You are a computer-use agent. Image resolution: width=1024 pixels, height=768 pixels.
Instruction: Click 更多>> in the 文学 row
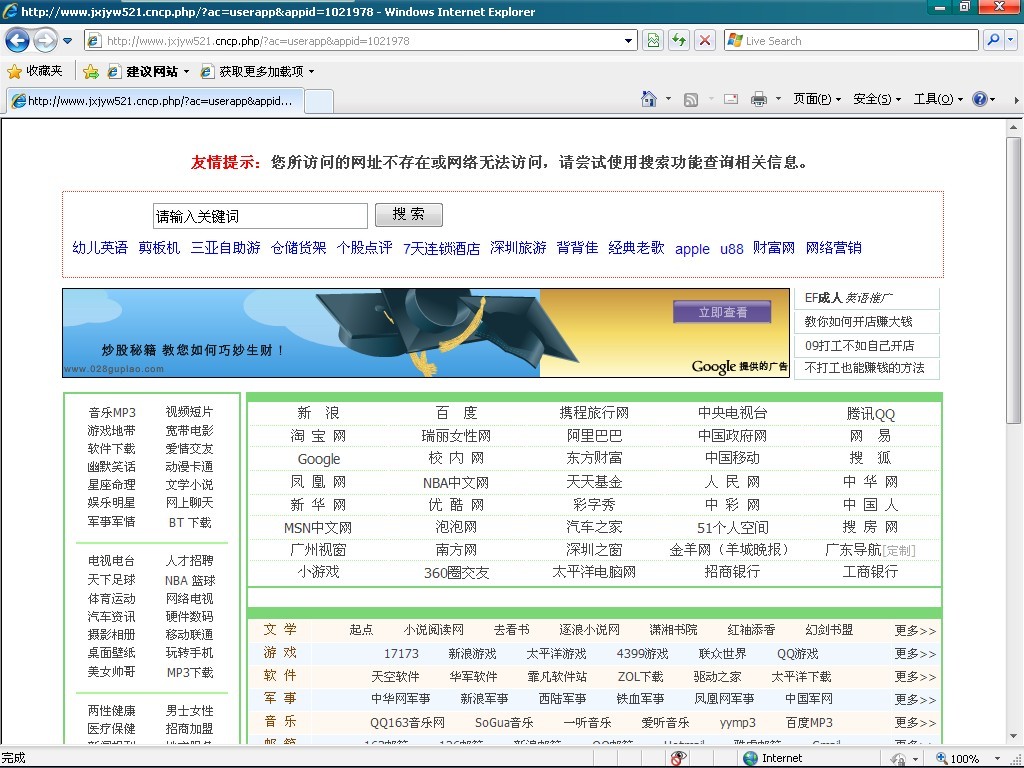[x=915, y=630]
